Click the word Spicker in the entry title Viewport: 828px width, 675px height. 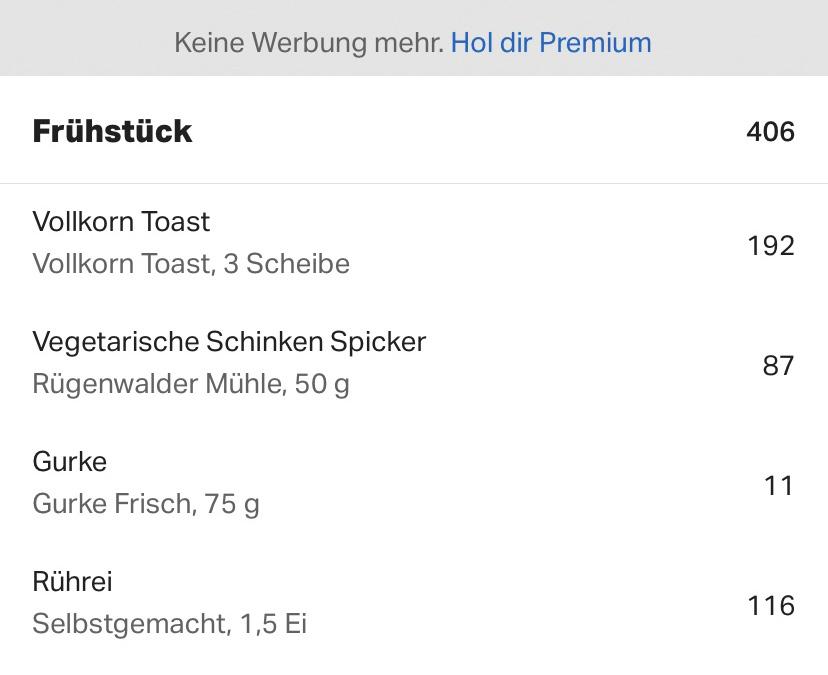[378, 342]
